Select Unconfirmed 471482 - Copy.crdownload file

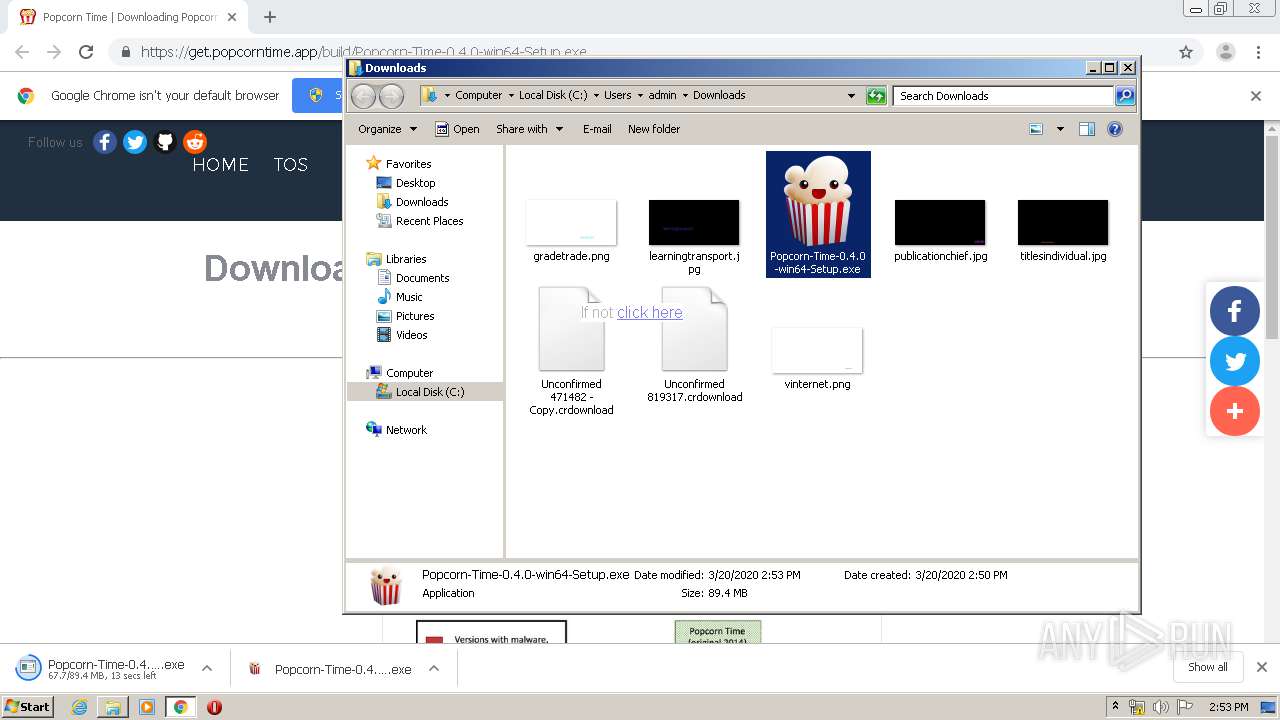coord(571,352)
